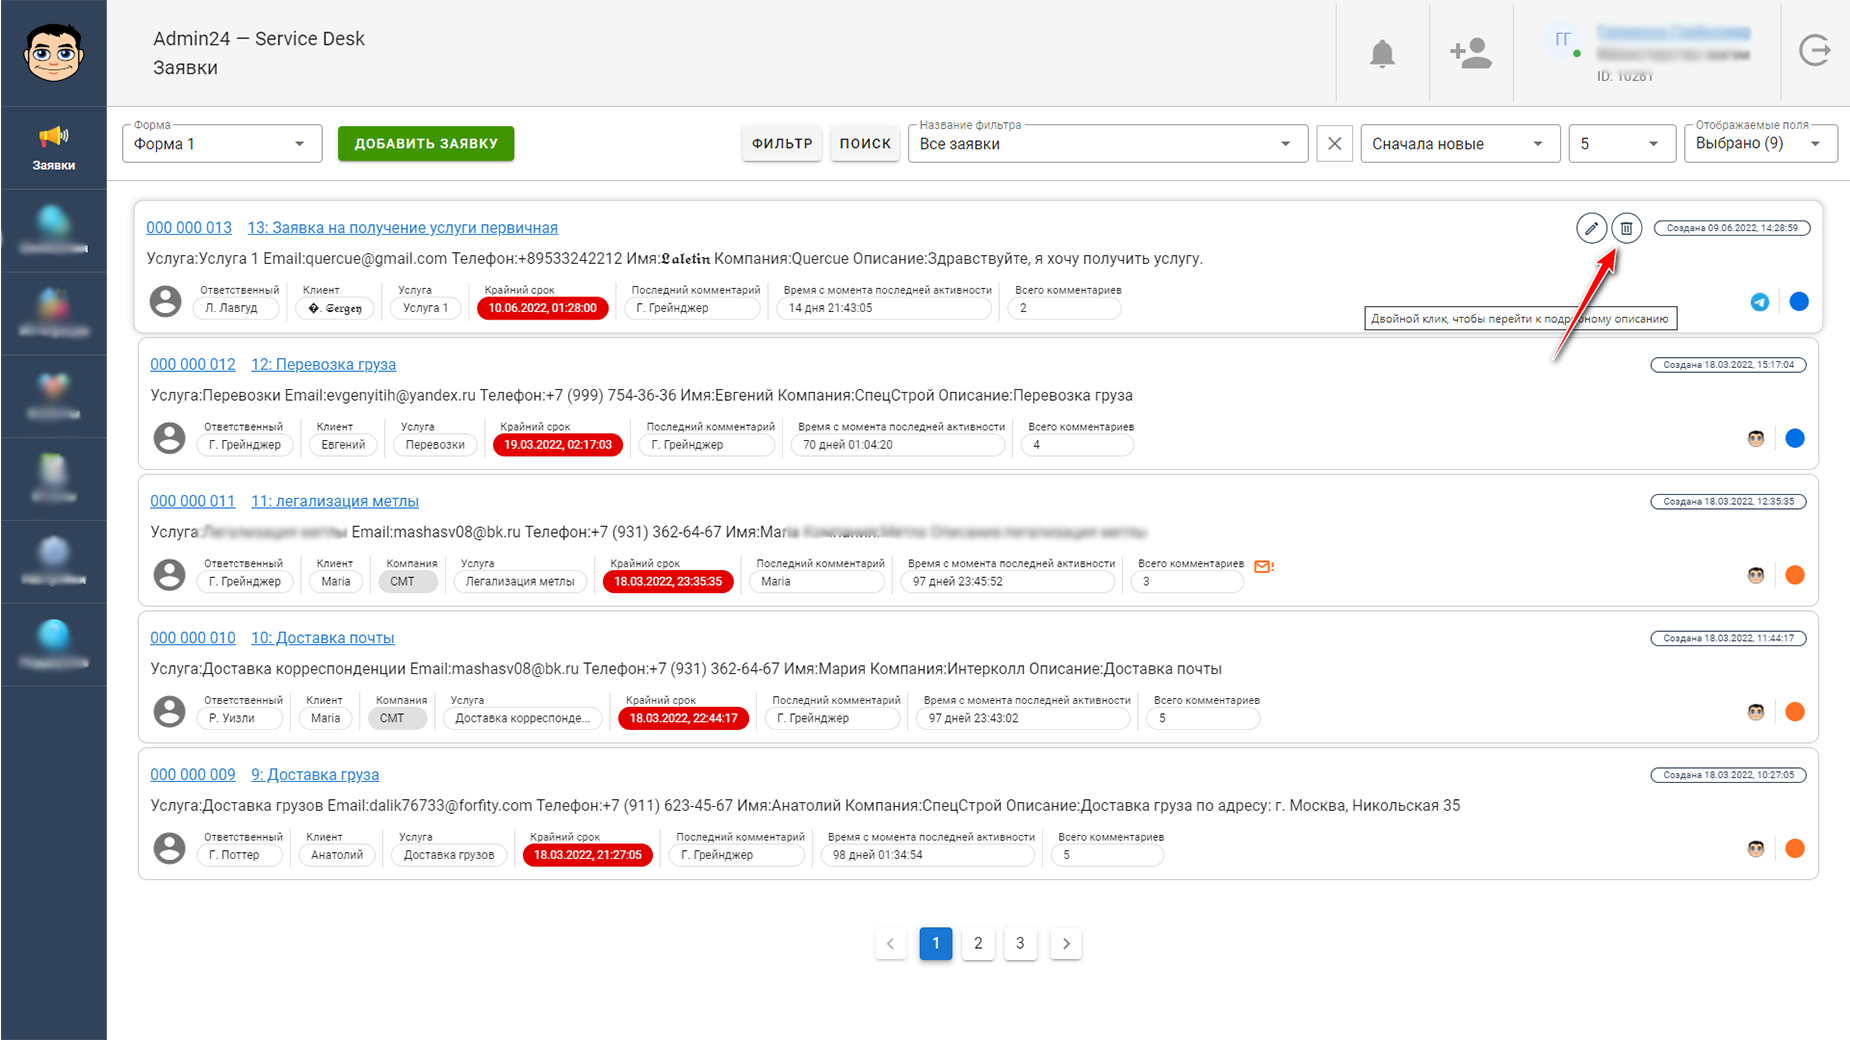Click client field Евгений
The image size is (1850, 1040).
(343, 445)
